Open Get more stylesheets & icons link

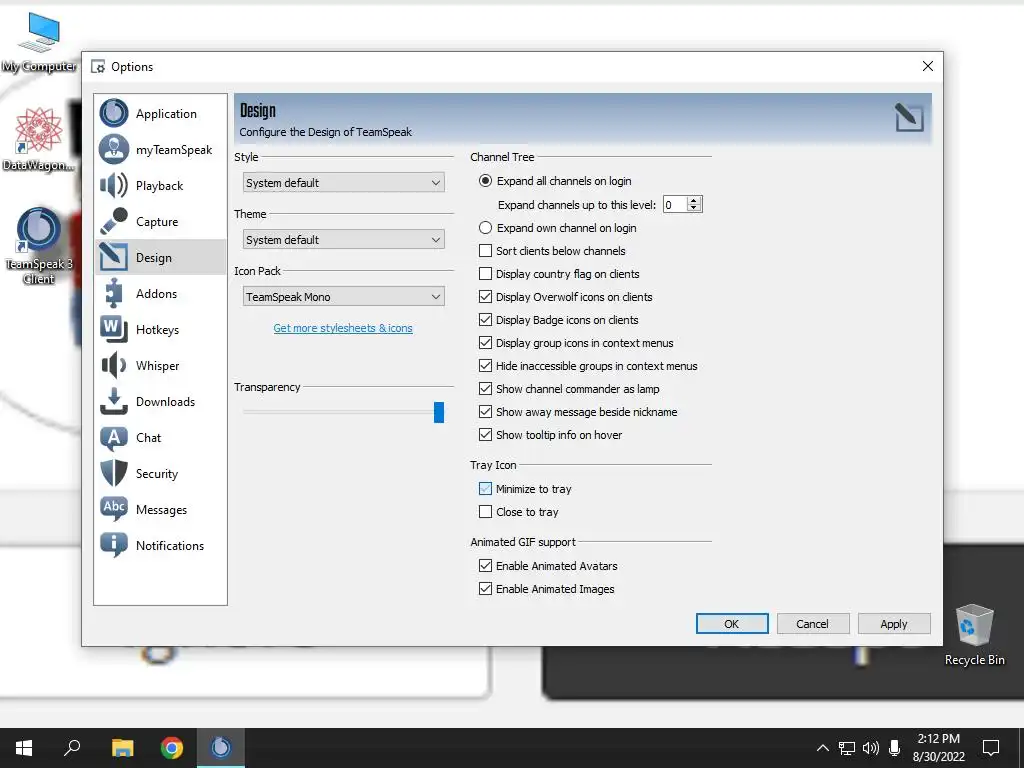pos(343,328)
